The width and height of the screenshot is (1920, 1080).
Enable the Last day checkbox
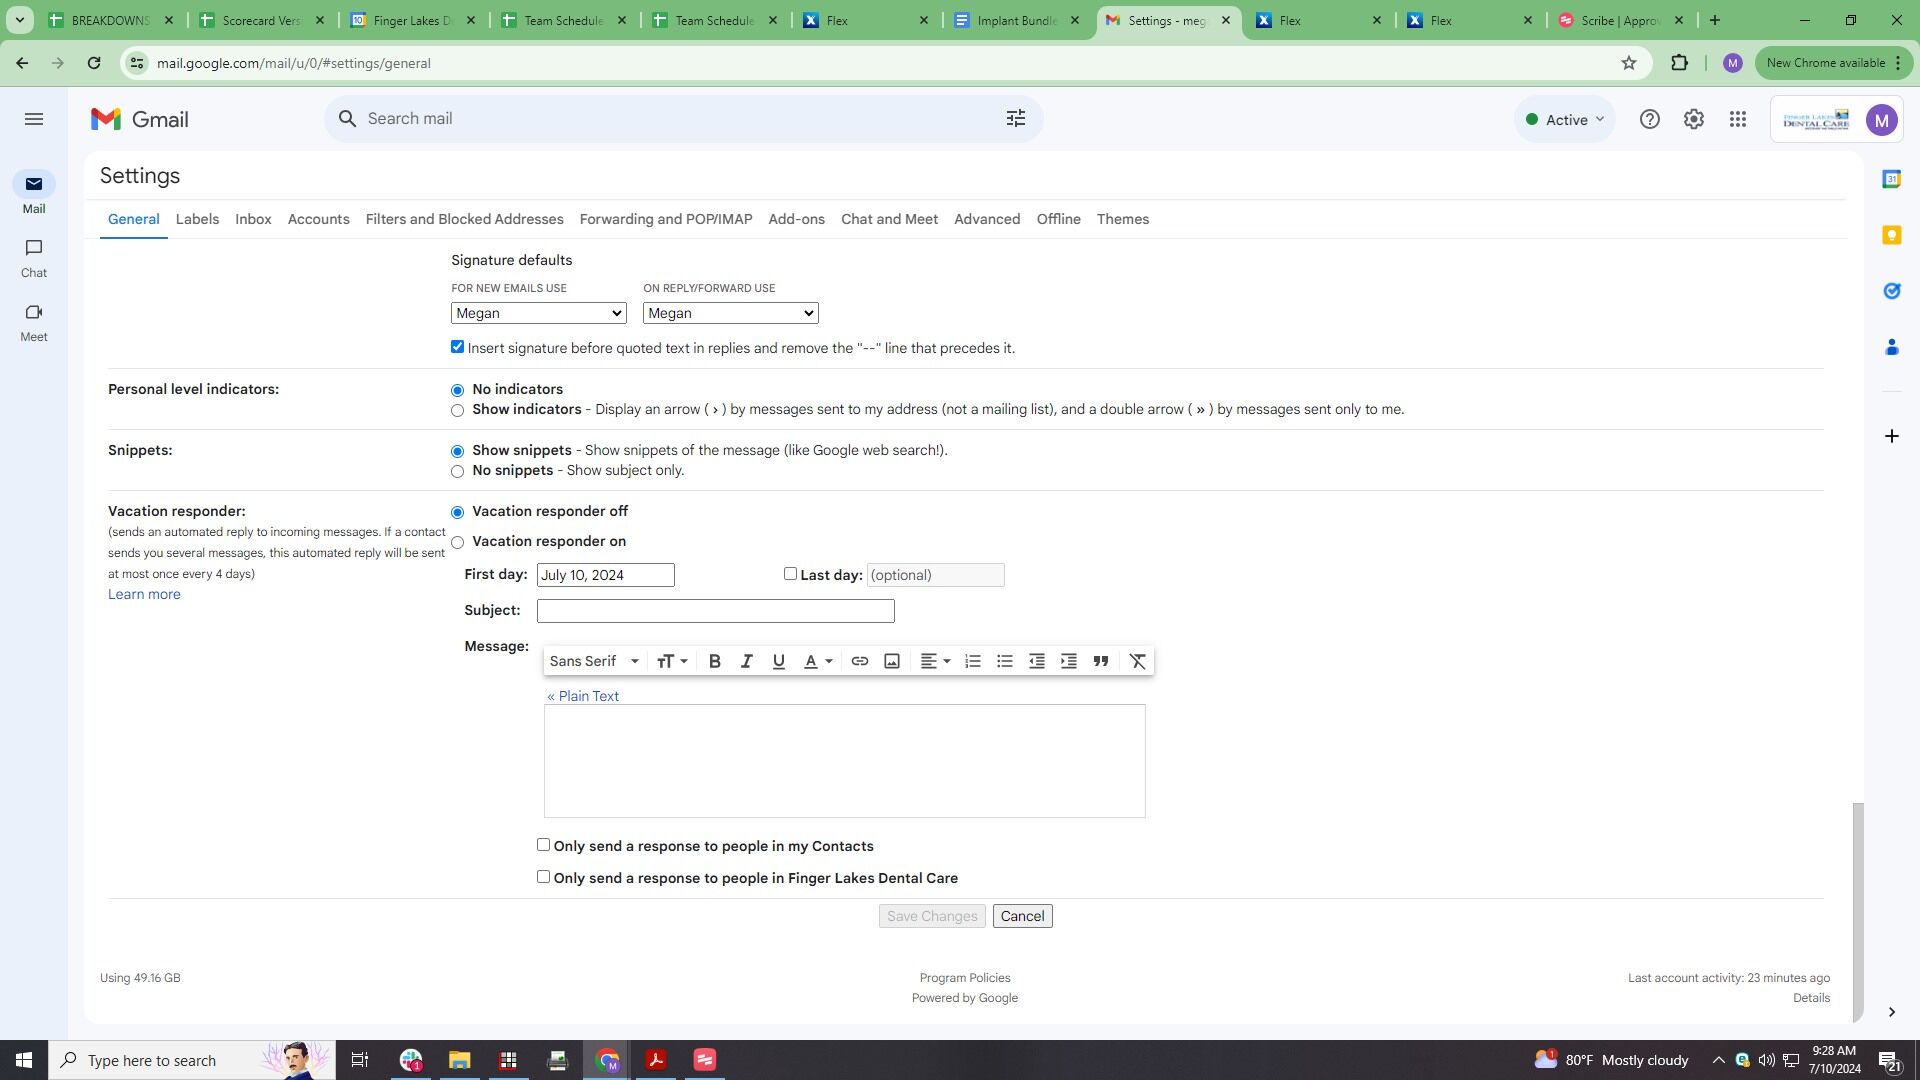coord(790,574)
